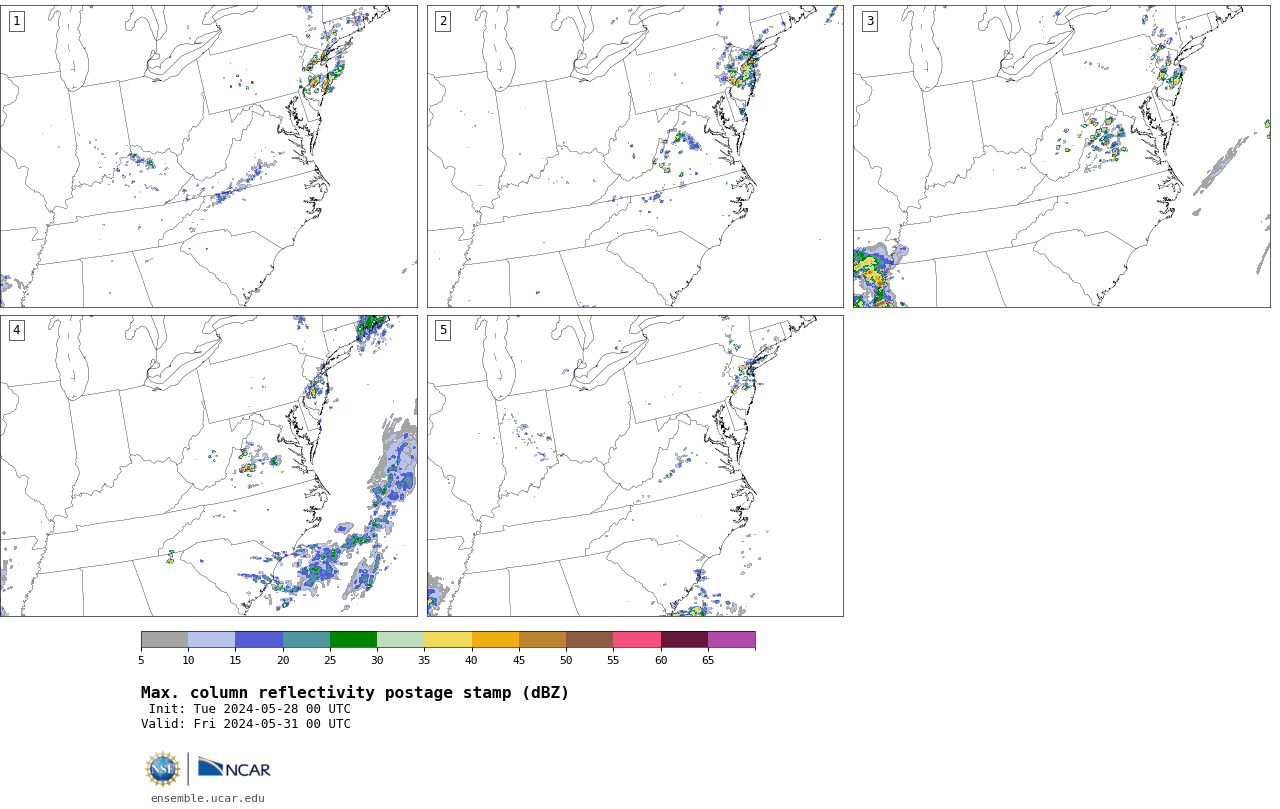Click the dark green 25-30 dBZ swatch
Screen dimensions: 1280x809
tap(353, 640)
